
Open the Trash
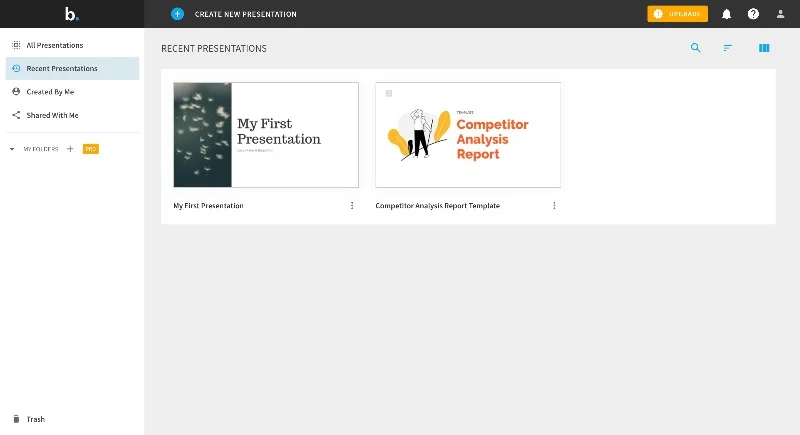point(35,419)
